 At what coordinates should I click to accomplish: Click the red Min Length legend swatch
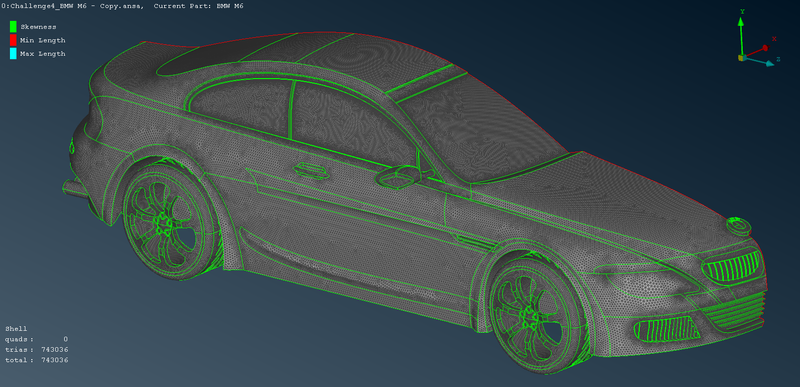13,40
